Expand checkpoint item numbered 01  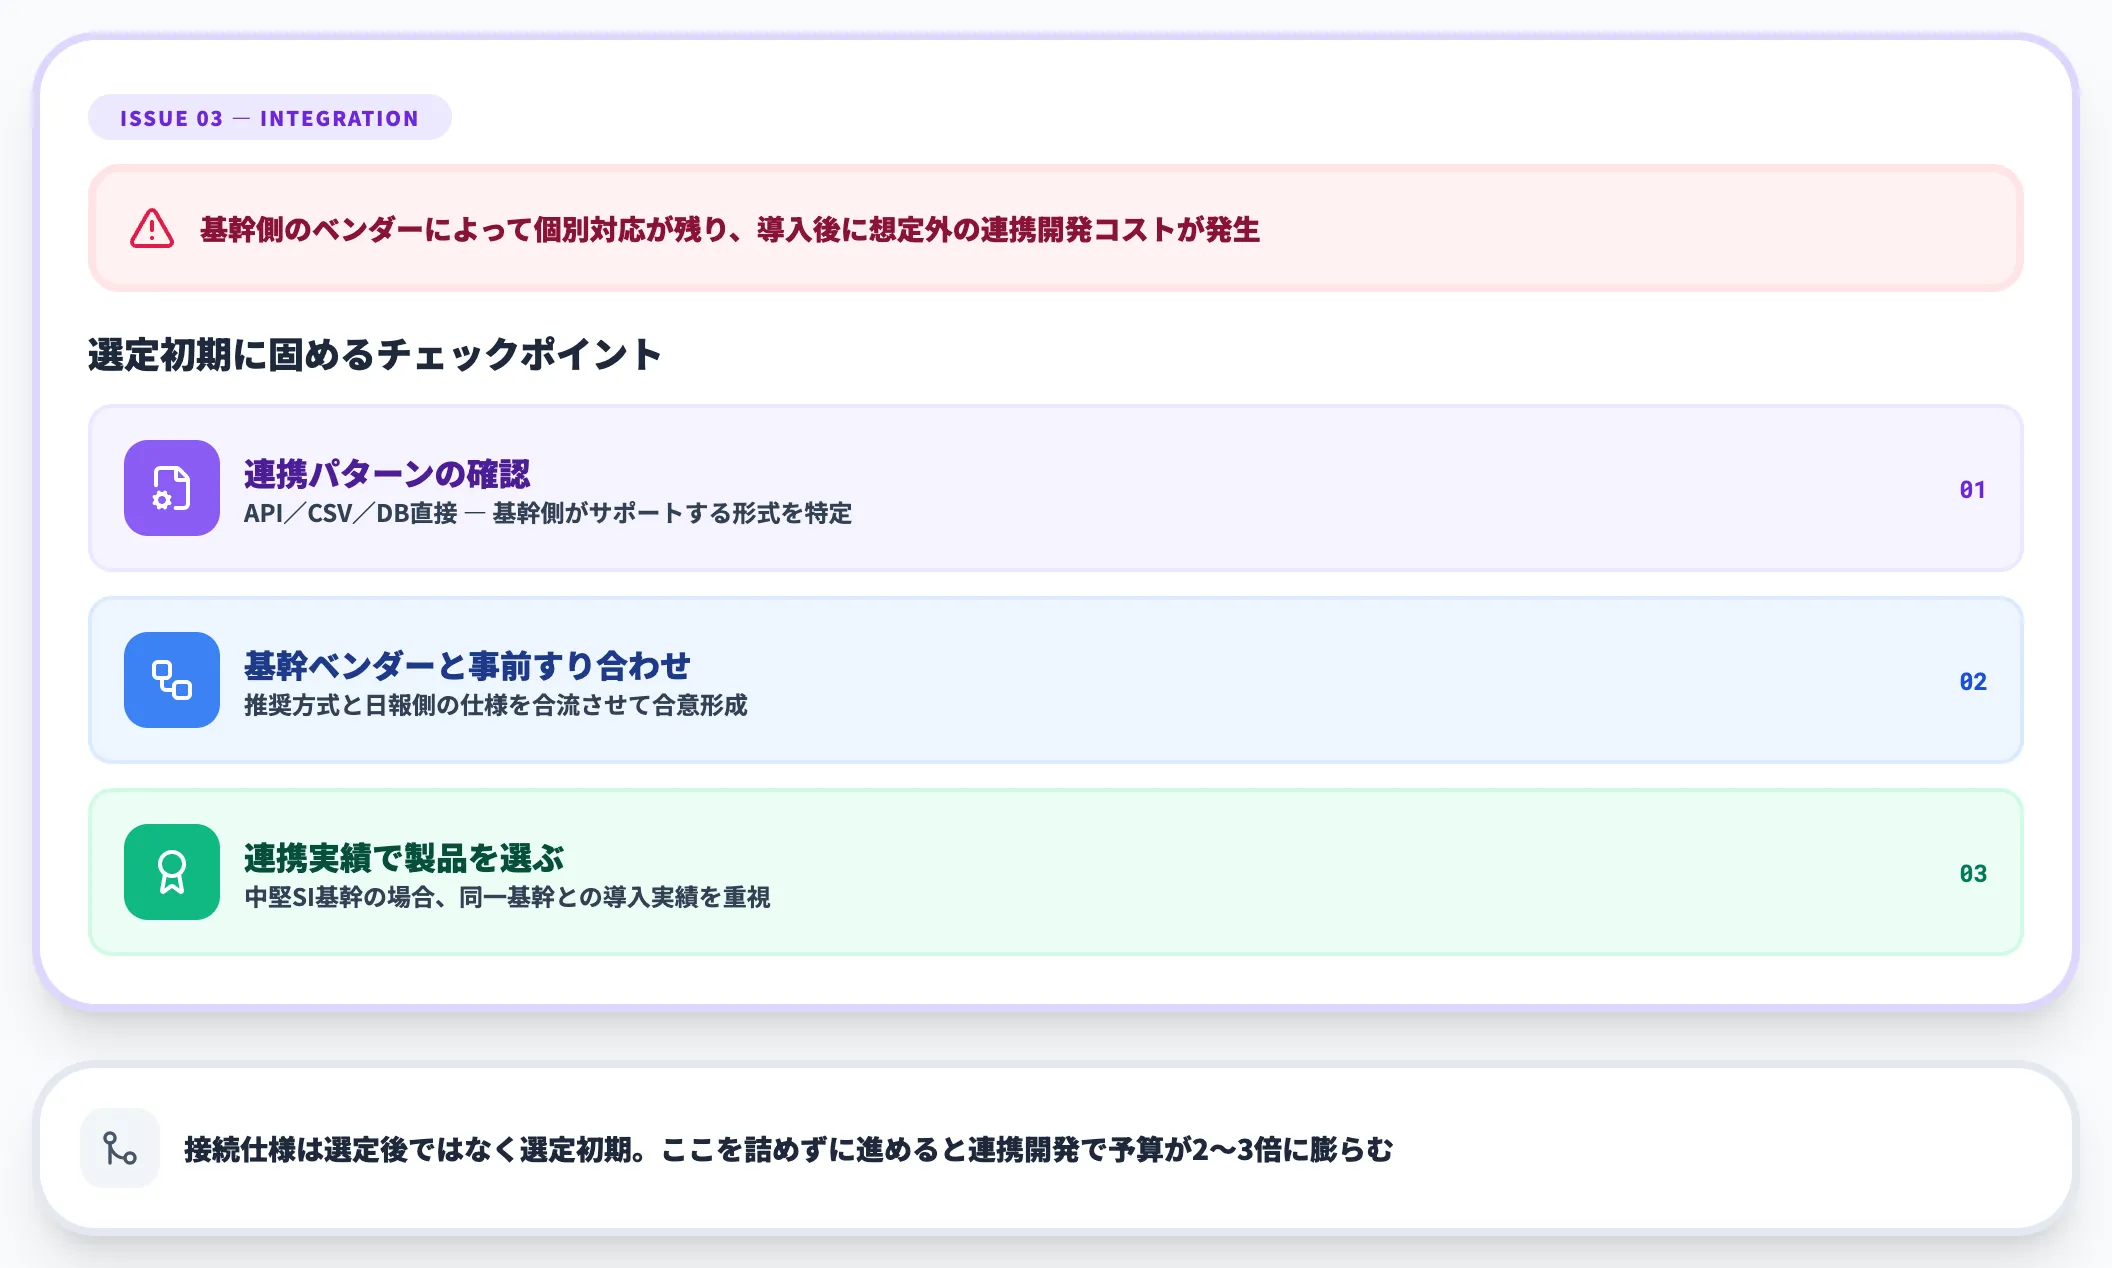coord(1971,489)
